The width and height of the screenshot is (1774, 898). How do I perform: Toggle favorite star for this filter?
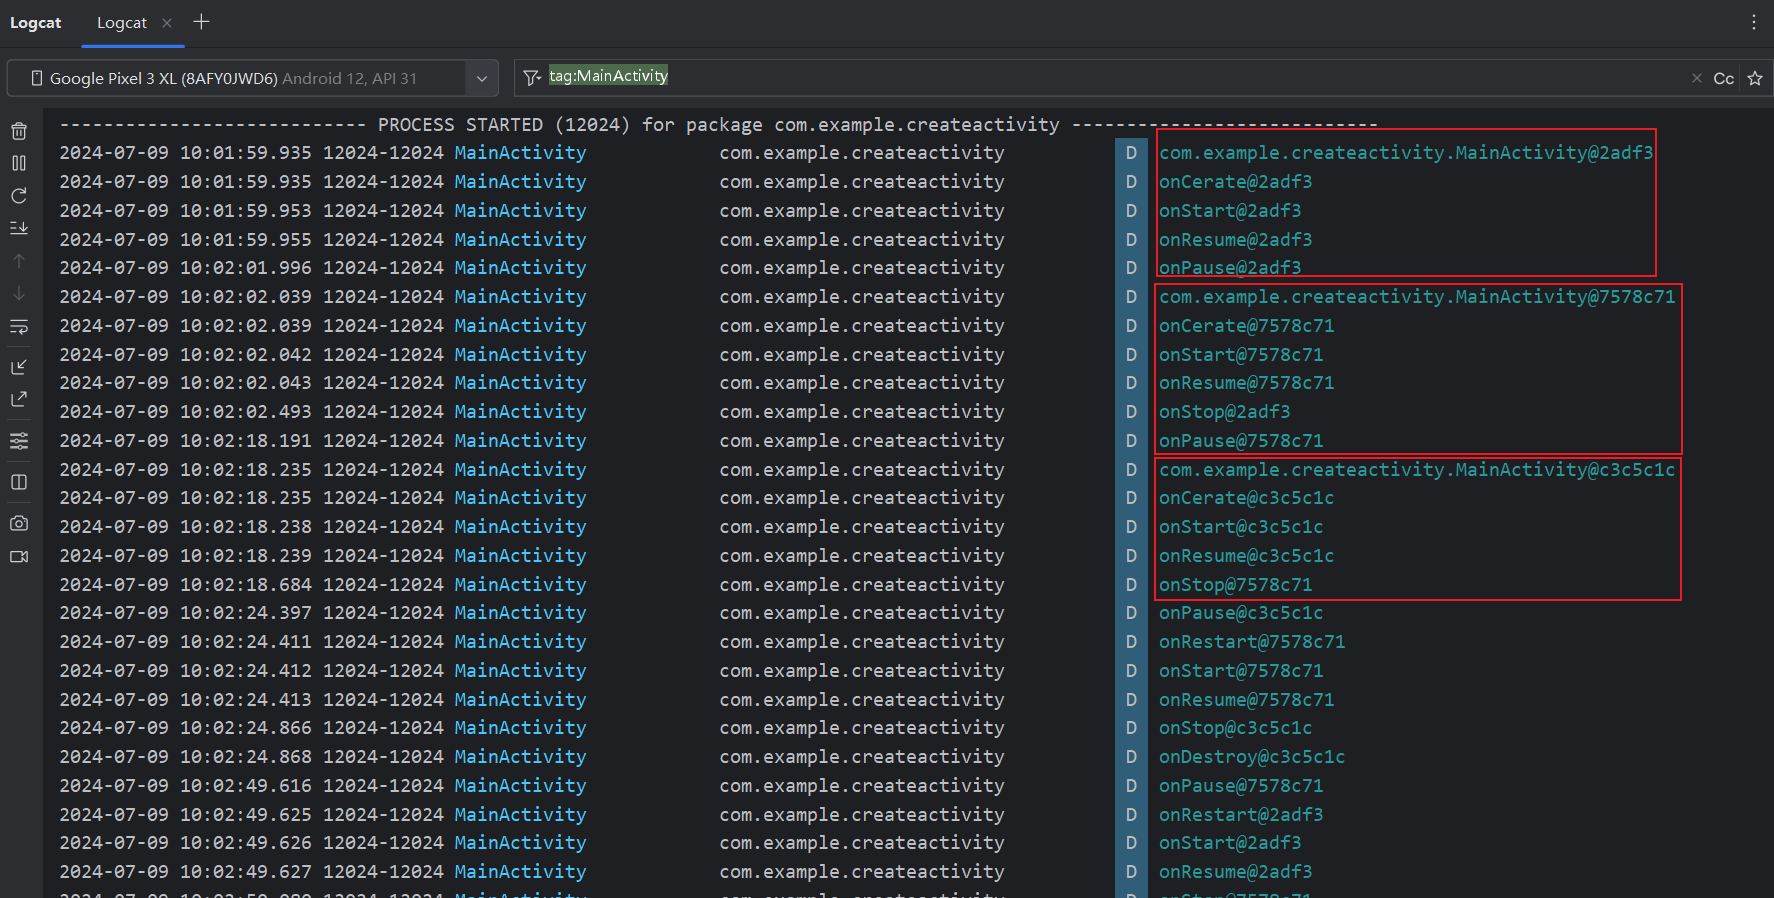click(1755, 78)
